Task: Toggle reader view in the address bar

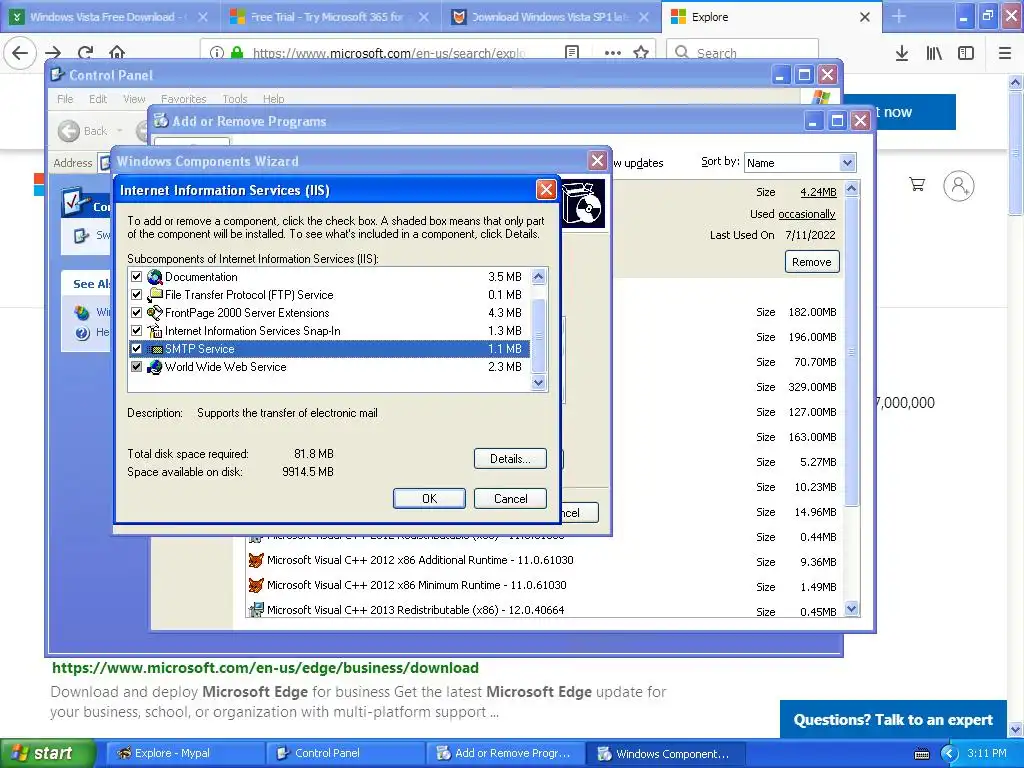Action: tap(572, 53)
